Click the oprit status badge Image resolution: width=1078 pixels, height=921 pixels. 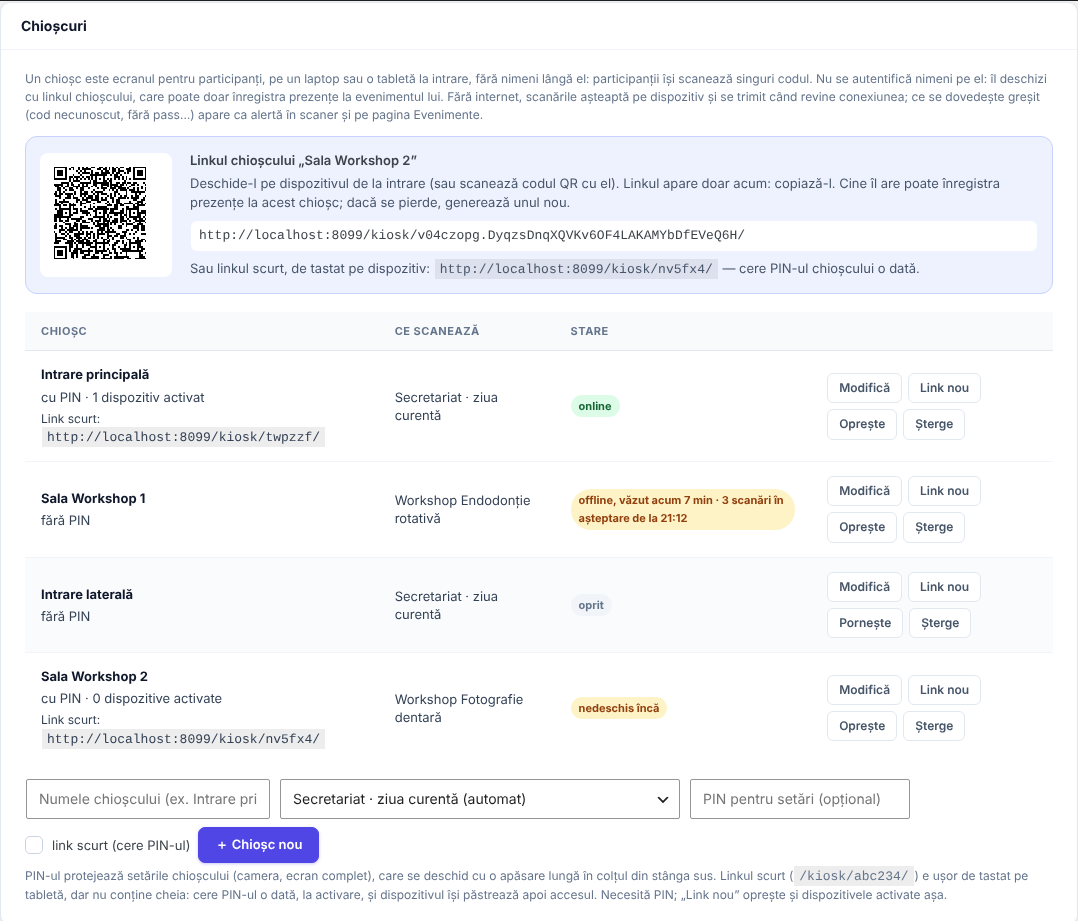(x=591, y=605)
